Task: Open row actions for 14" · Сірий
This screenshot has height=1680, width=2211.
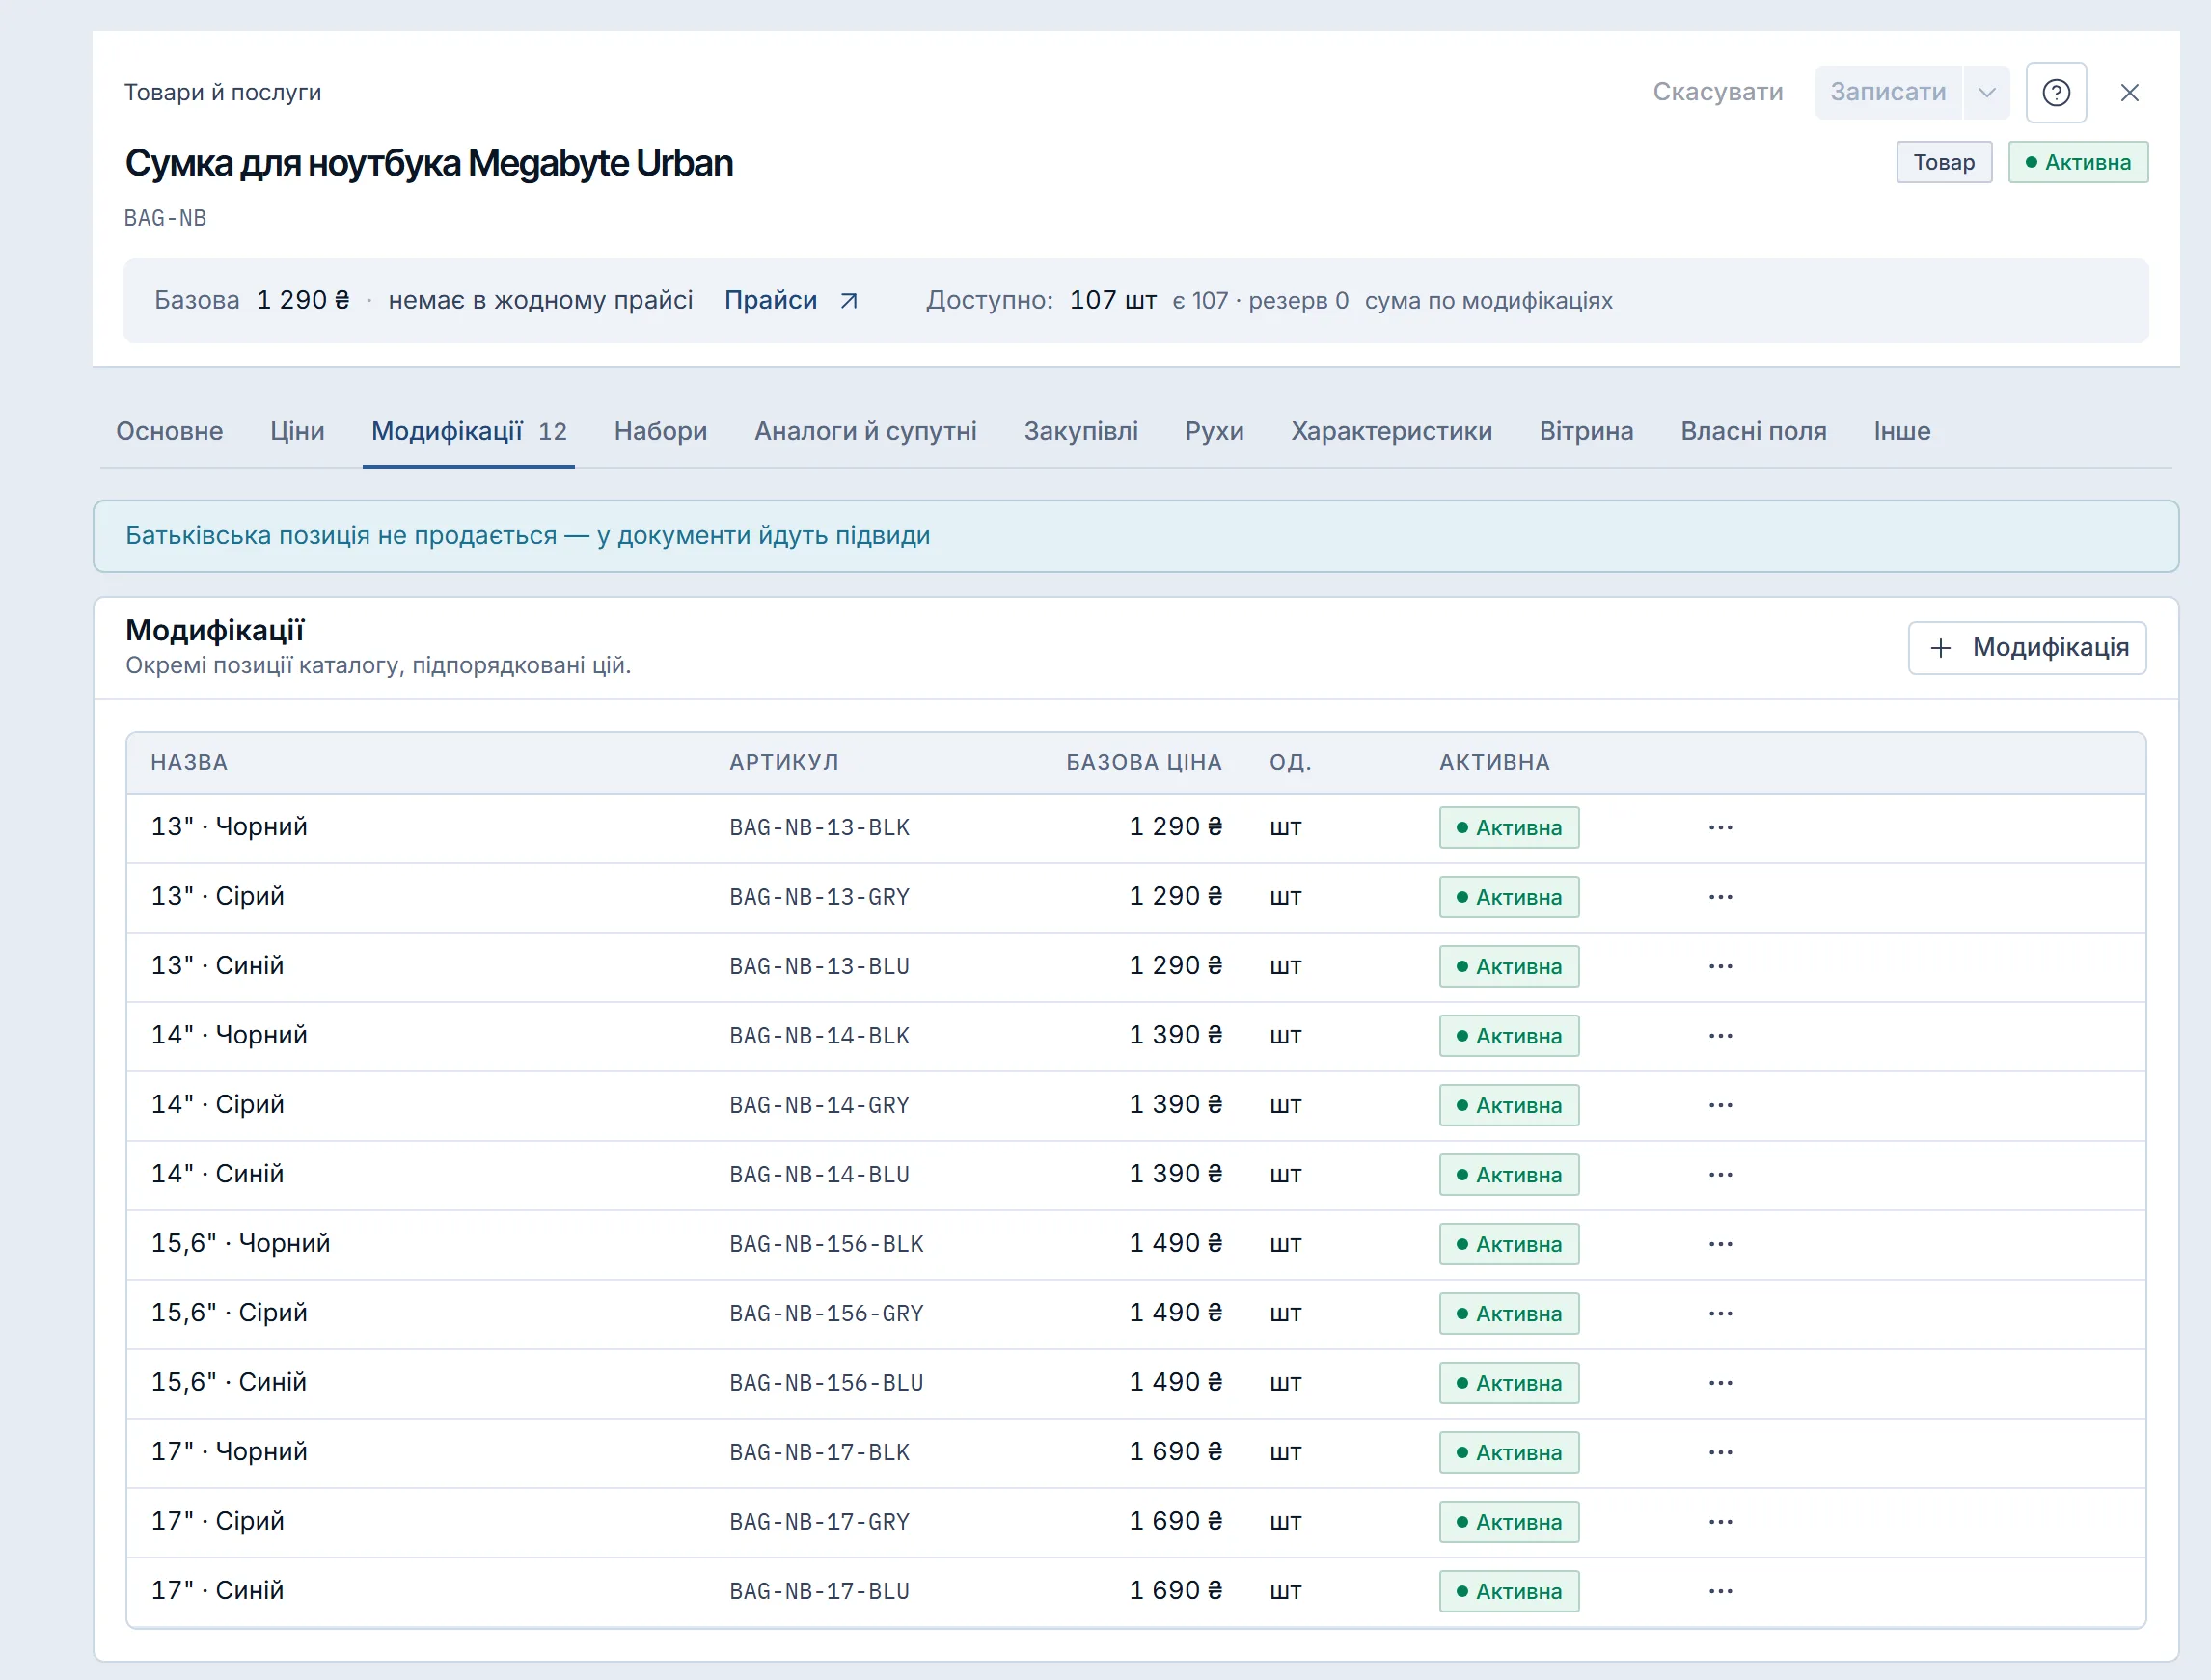Action: 1720,1105
